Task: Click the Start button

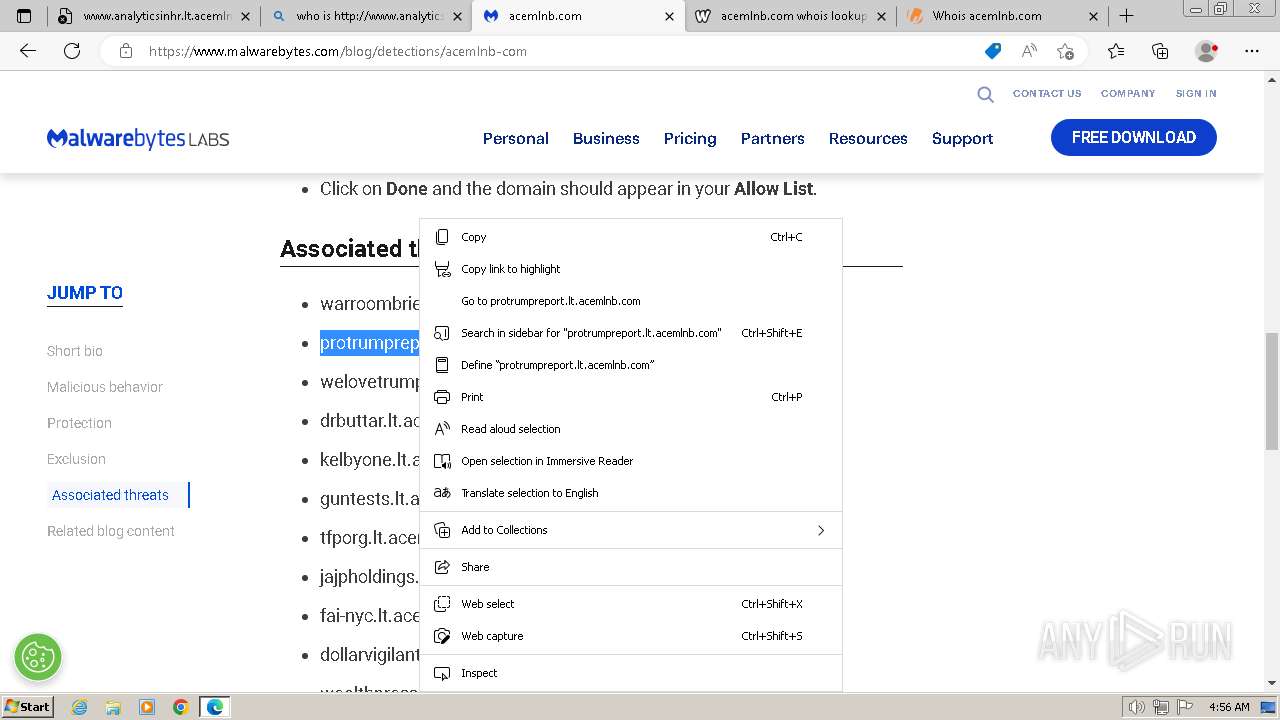Action: click(27, 707)
